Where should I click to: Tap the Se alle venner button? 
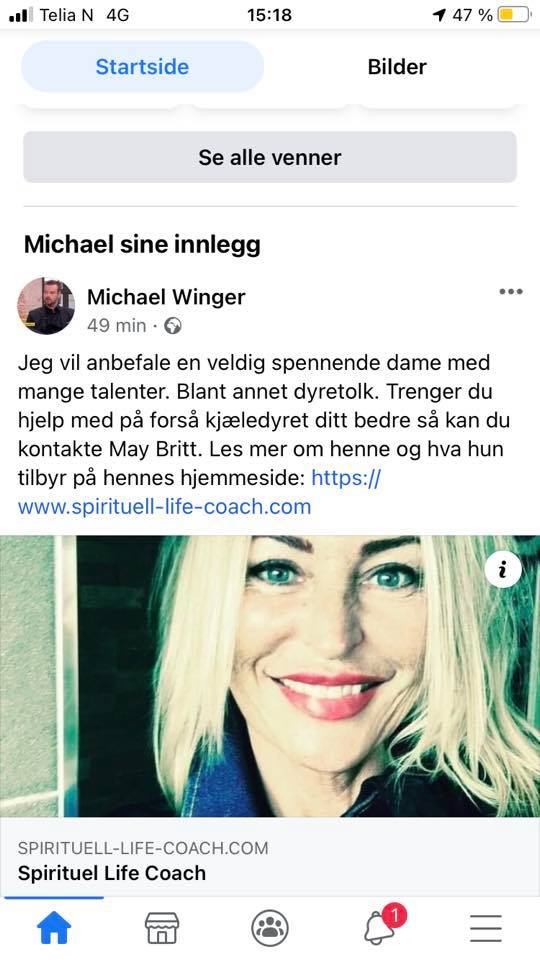pos(270,157)
